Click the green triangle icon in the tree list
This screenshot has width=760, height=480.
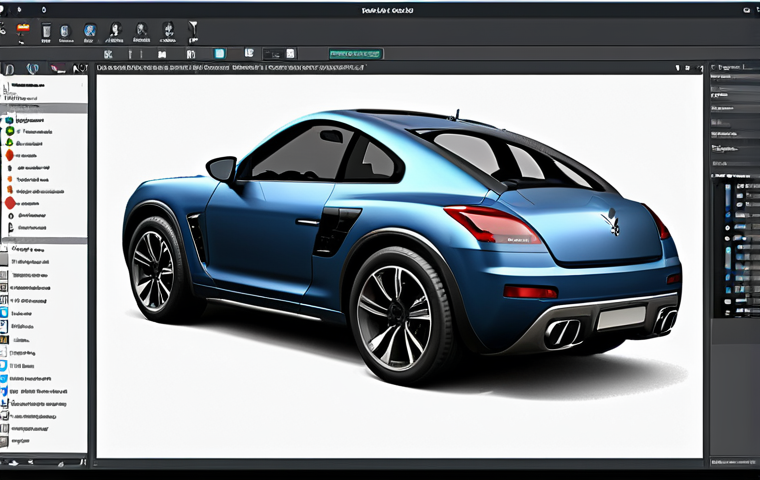(x=9, y=143)
